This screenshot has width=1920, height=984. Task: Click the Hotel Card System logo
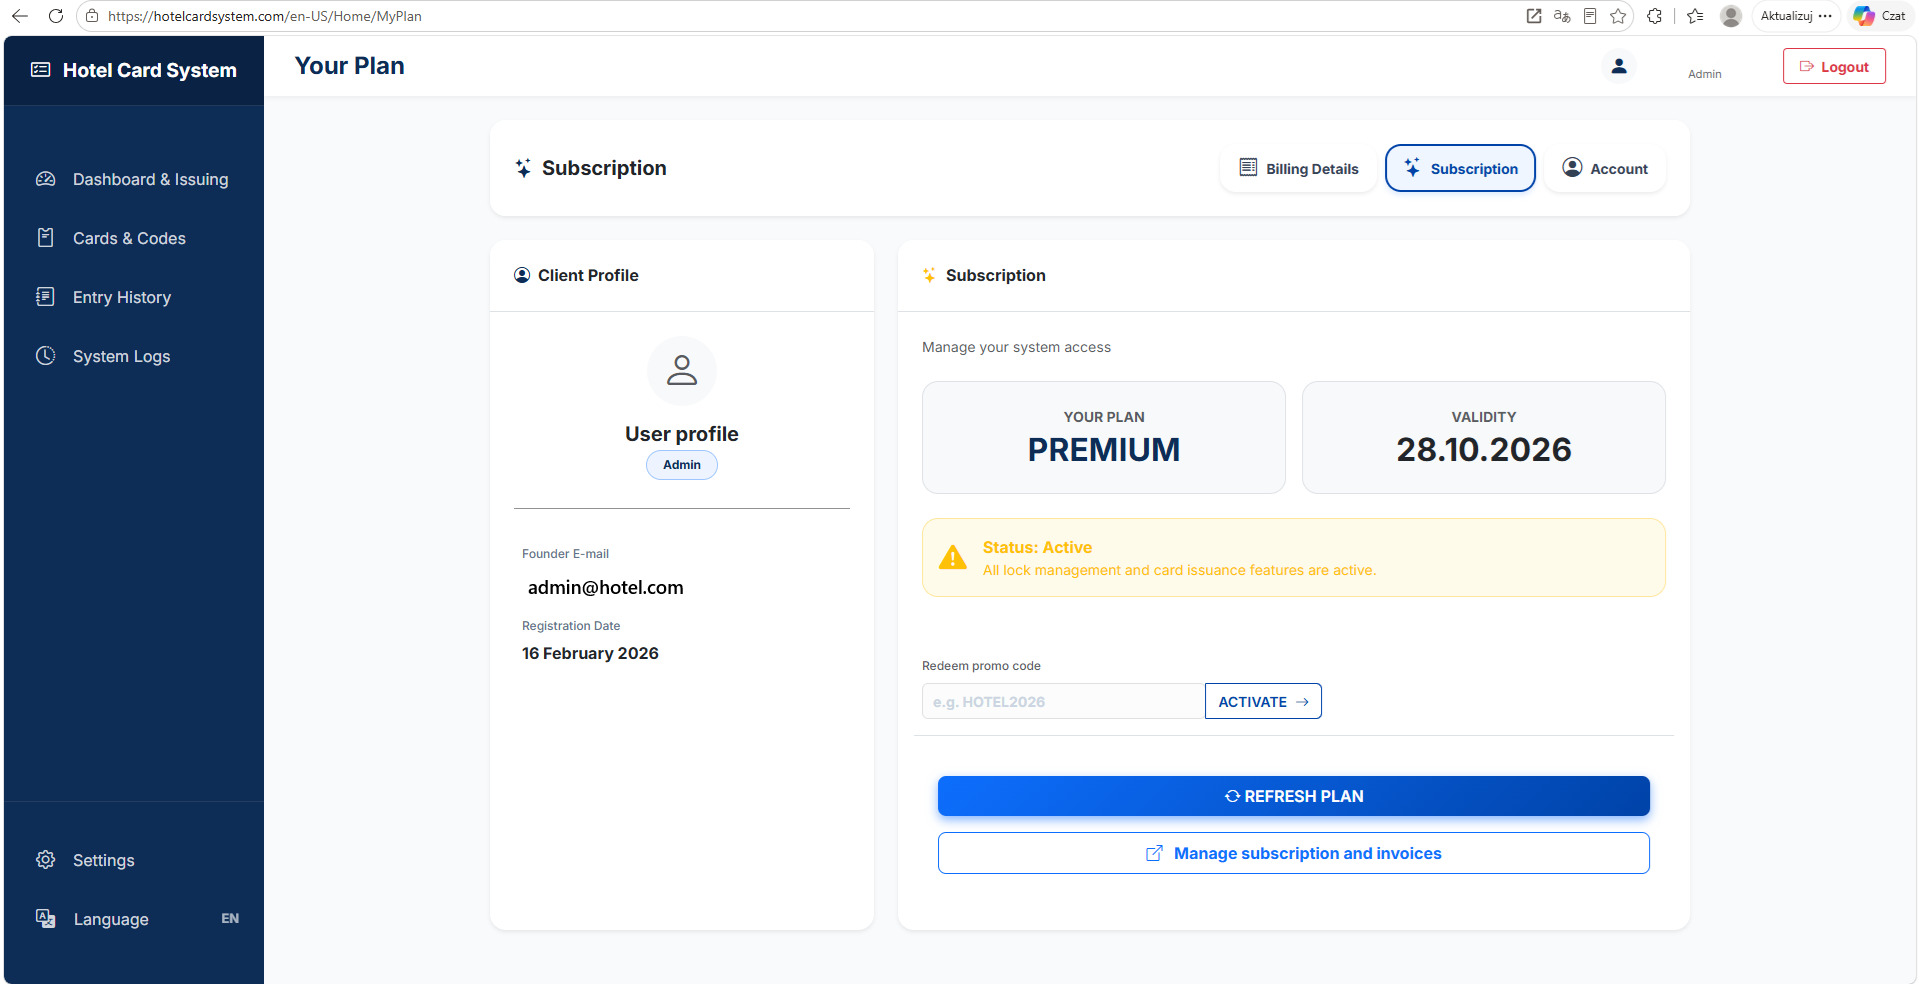(x=134, y=70)
